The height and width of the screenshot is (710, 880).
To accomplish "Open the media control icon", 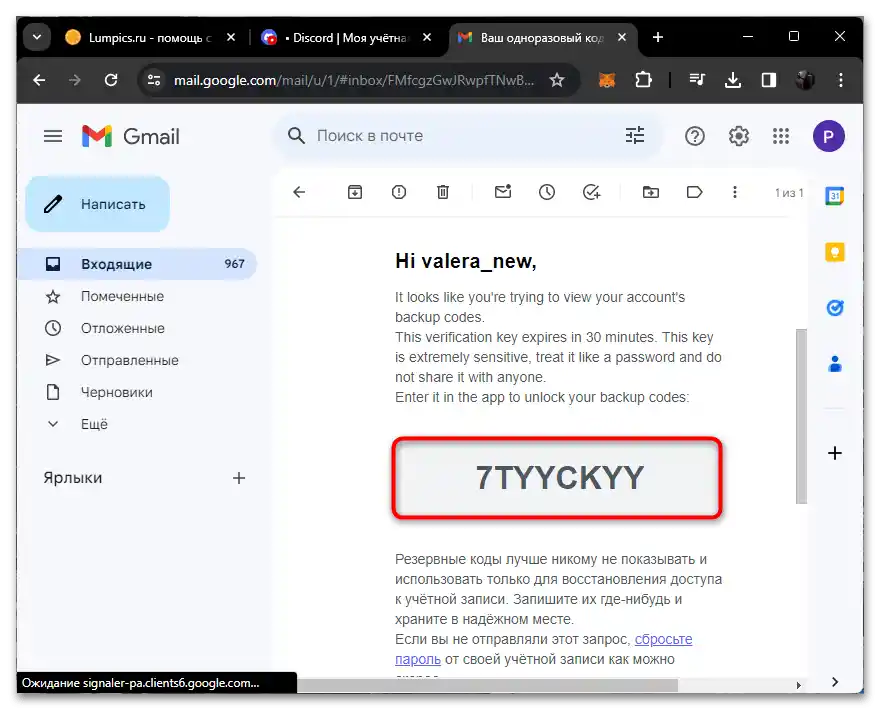I will click(697, 80).
